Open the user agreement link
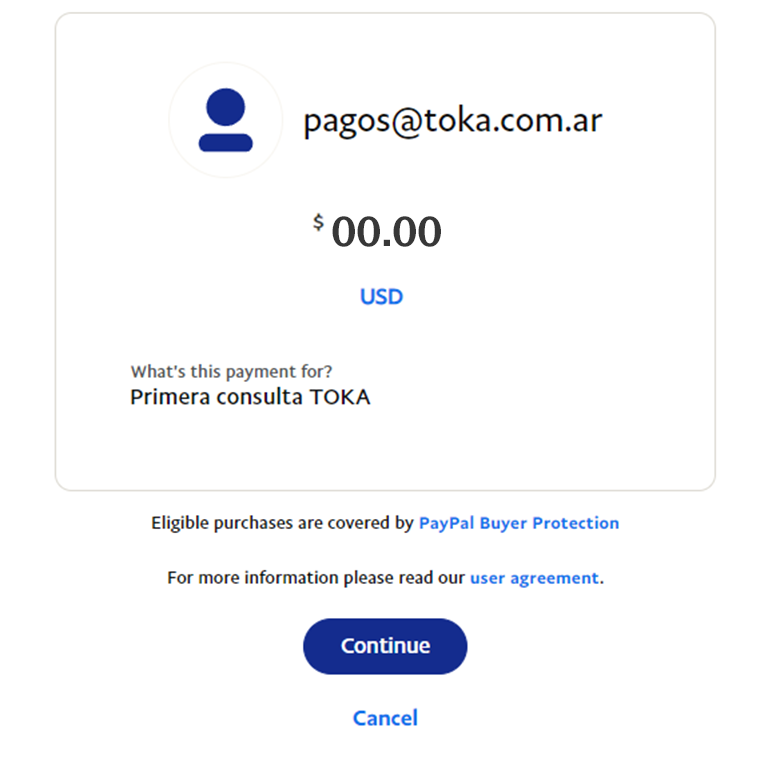 point(534,578)
